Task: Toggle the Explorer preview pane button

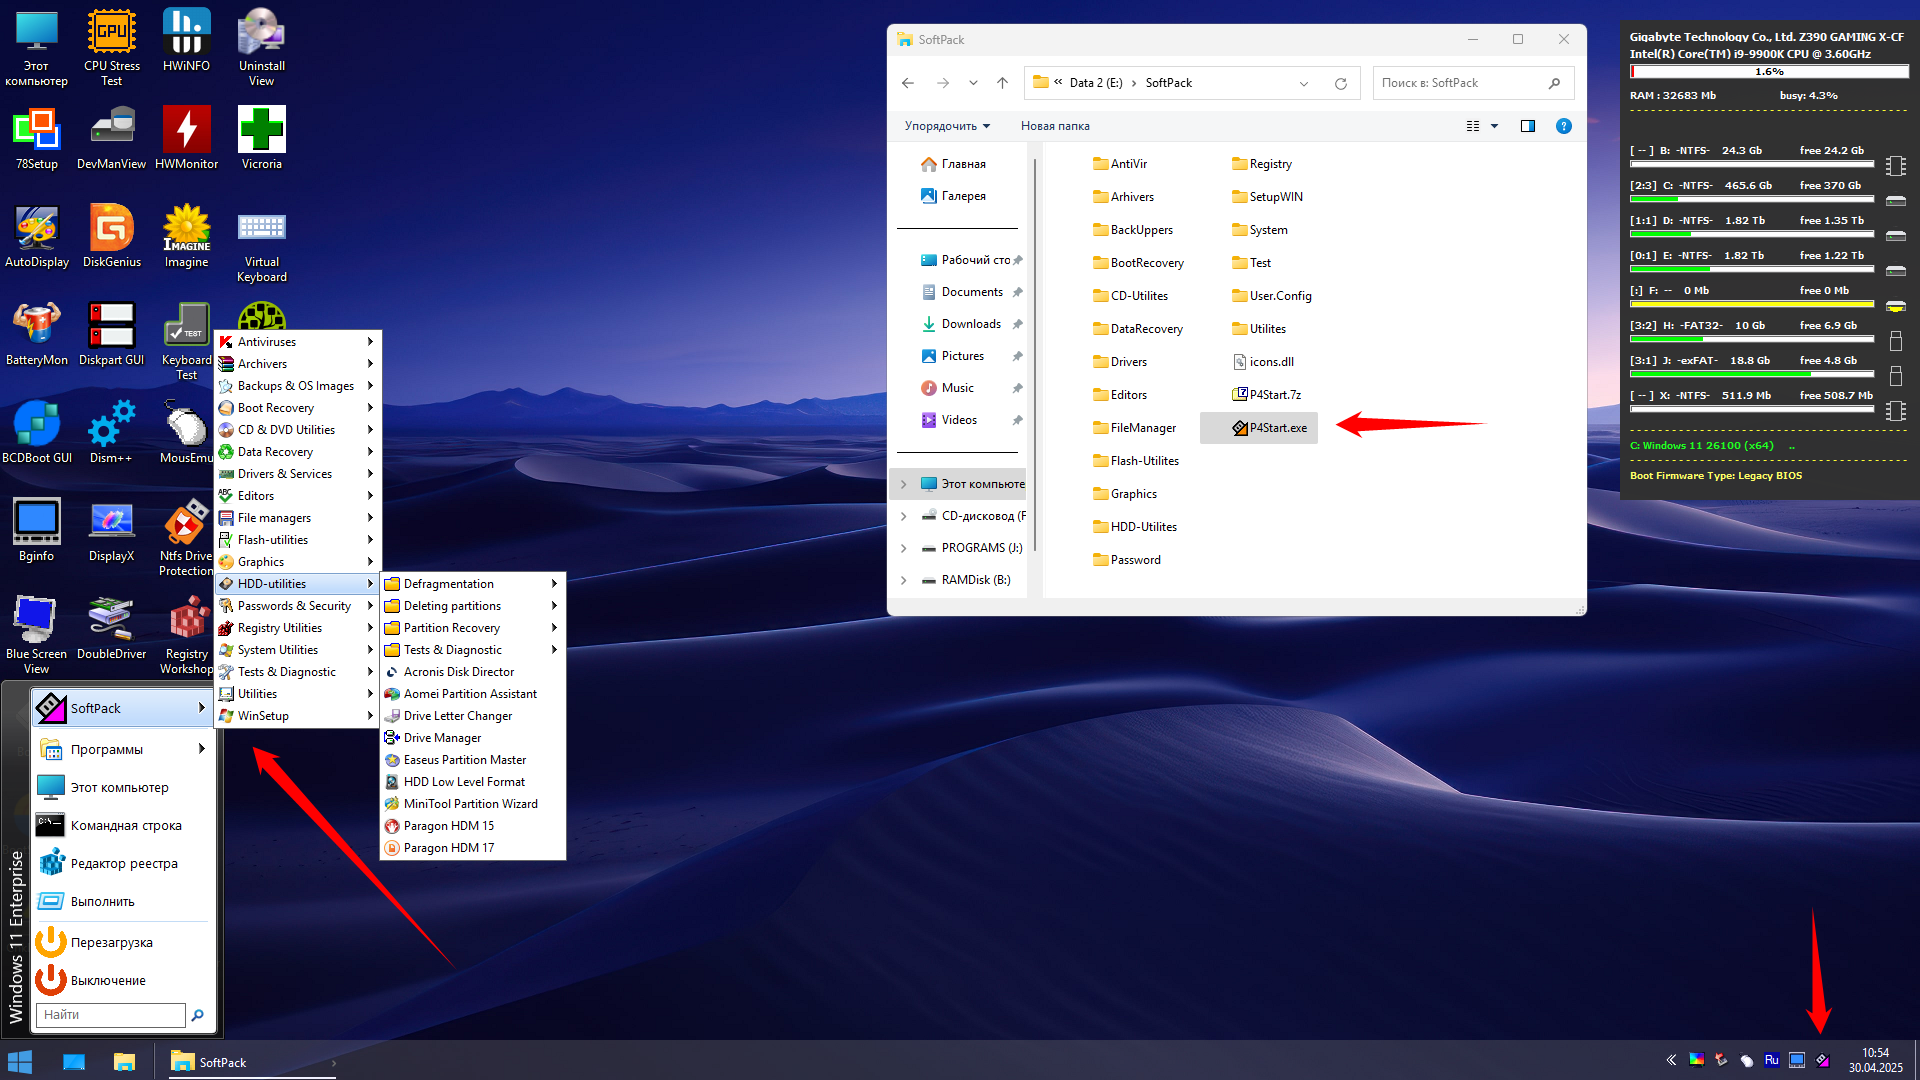Action: pyautogui.click(x=1527, y=126)
